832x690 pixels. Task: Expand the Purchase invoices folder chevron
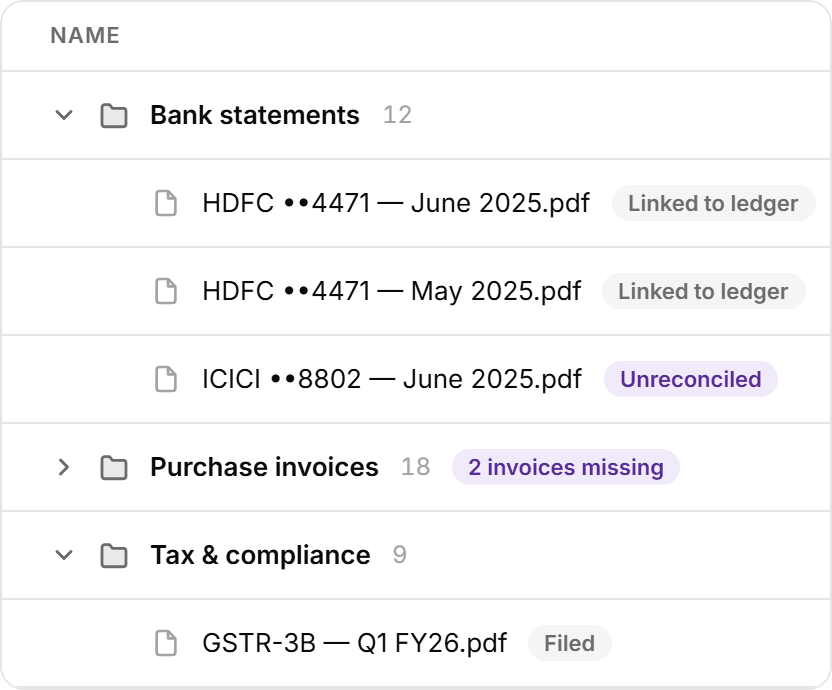pos(64,467)
